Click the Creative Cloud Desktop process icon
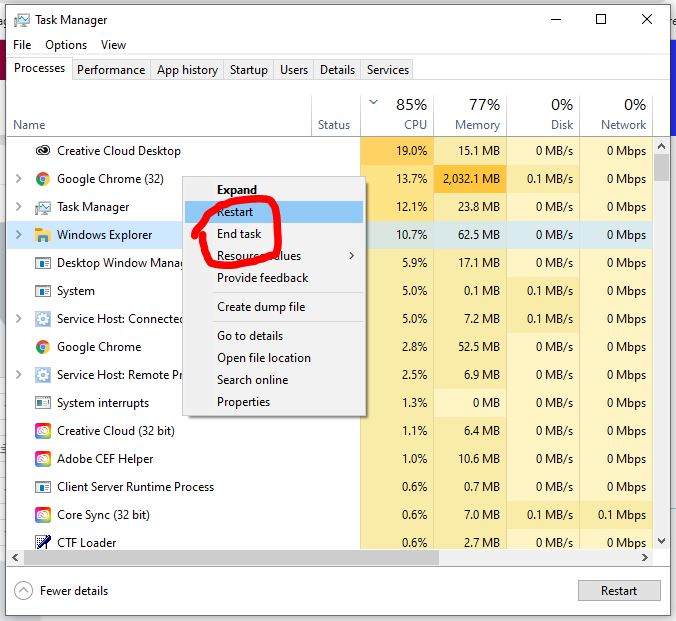 click(x=43, y=151)
